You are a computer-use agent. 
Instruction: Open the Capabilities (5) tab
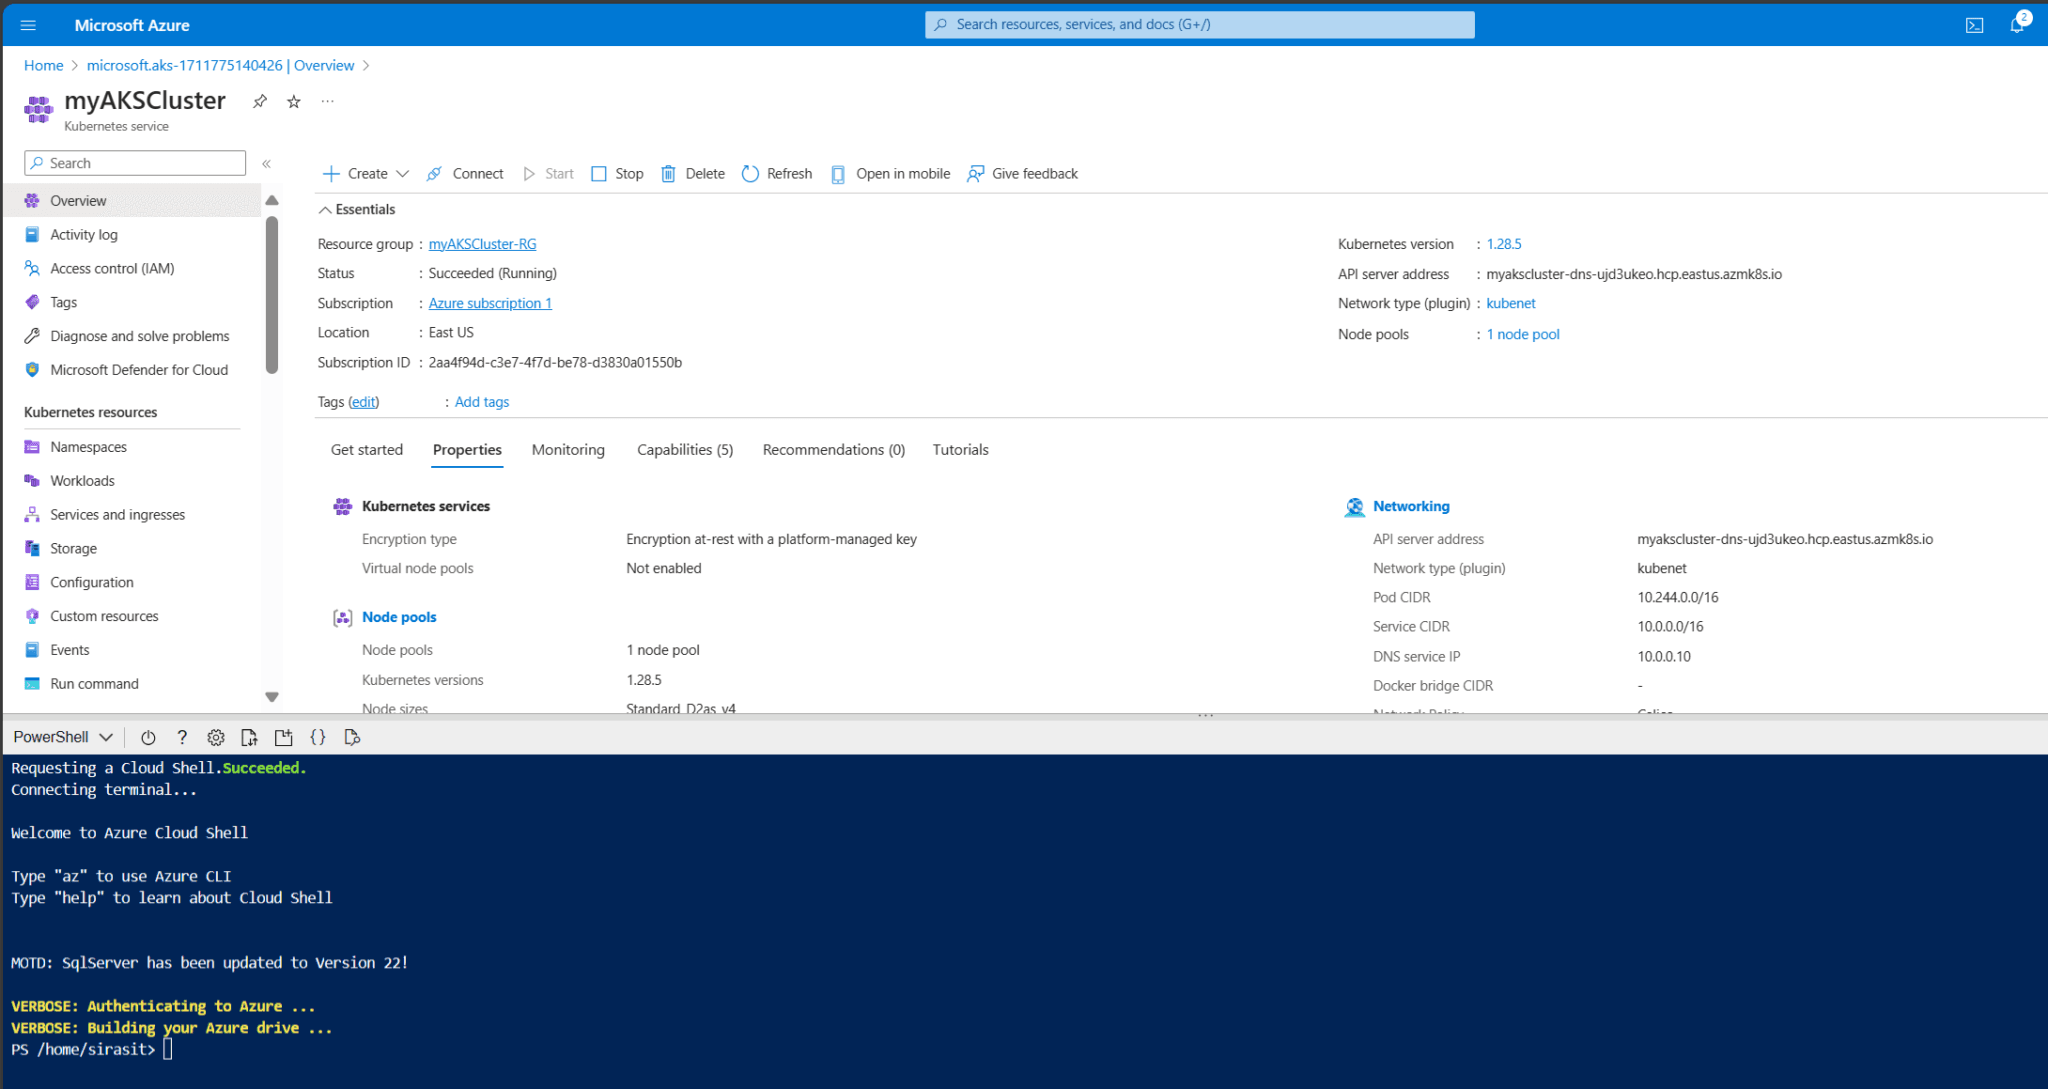(685, 450)
